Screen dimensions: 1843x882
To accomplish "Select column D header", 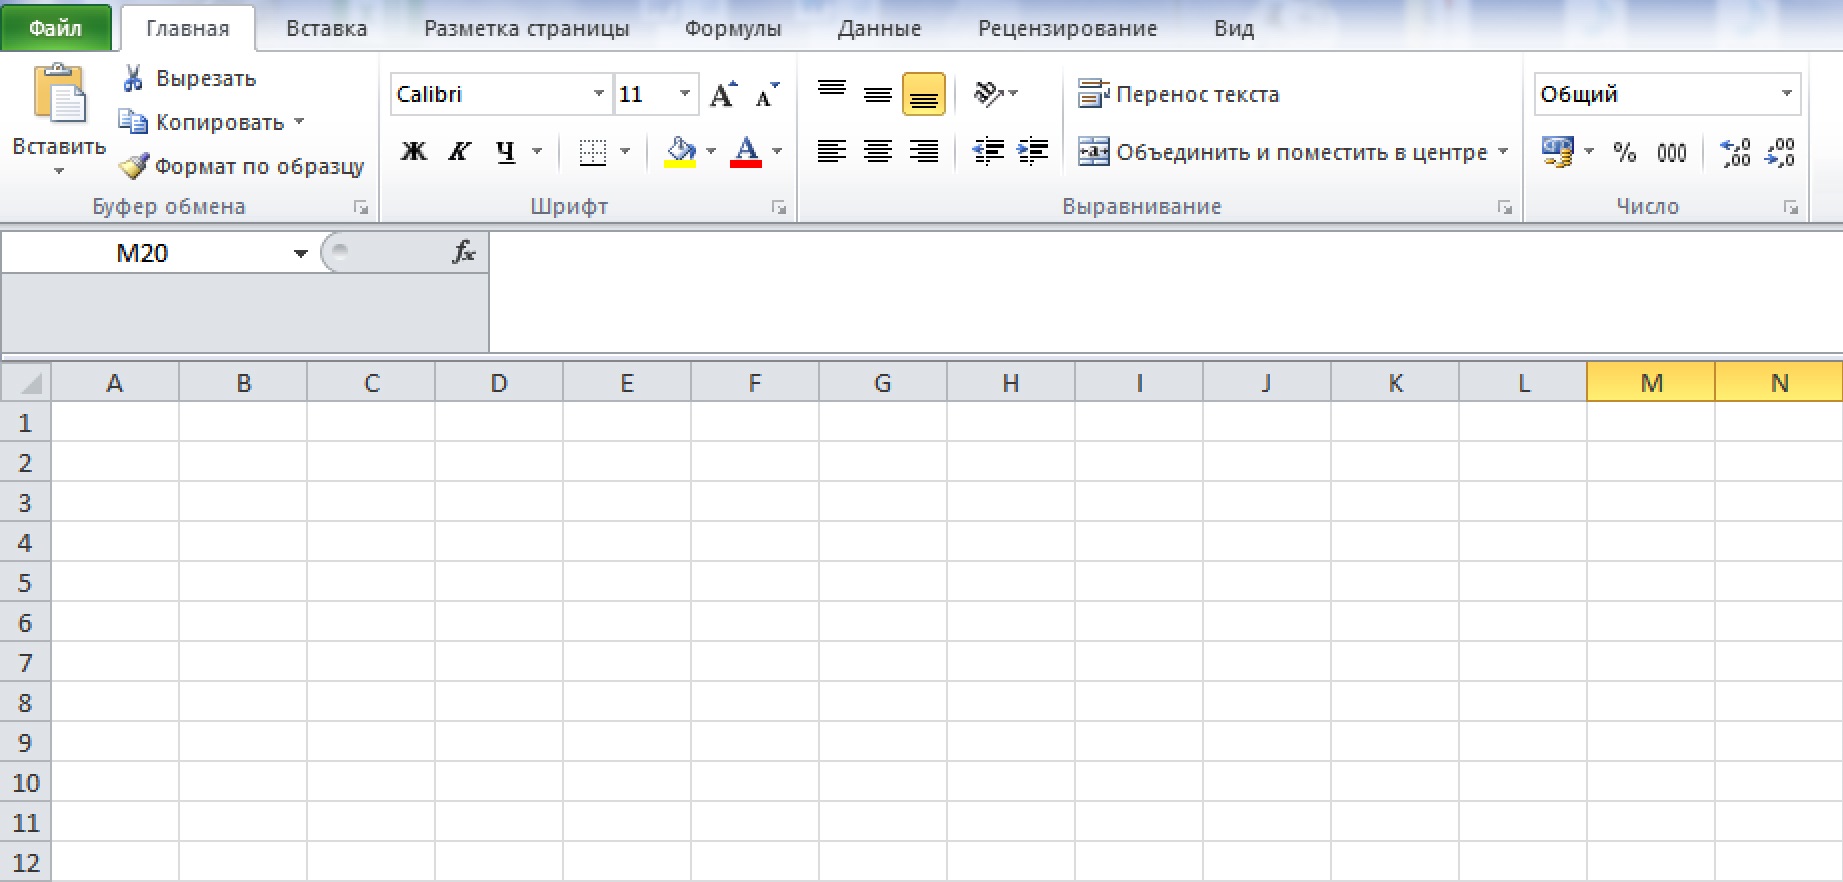I will click(x=499, y=383).
